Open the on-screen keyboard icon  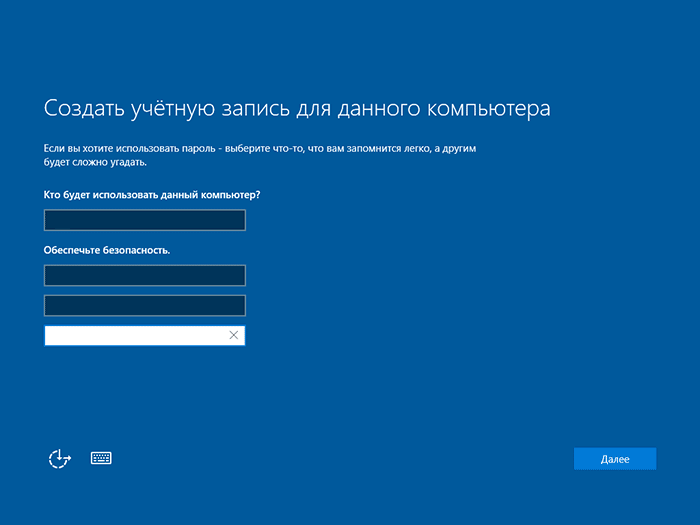(101, 458)
